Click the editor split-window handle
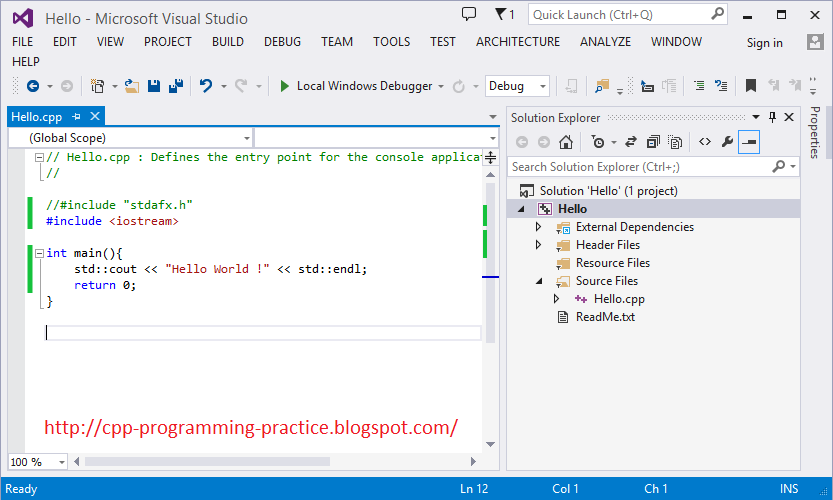The height and width of the screenshot is (500, 833). (x=491, y=157)
